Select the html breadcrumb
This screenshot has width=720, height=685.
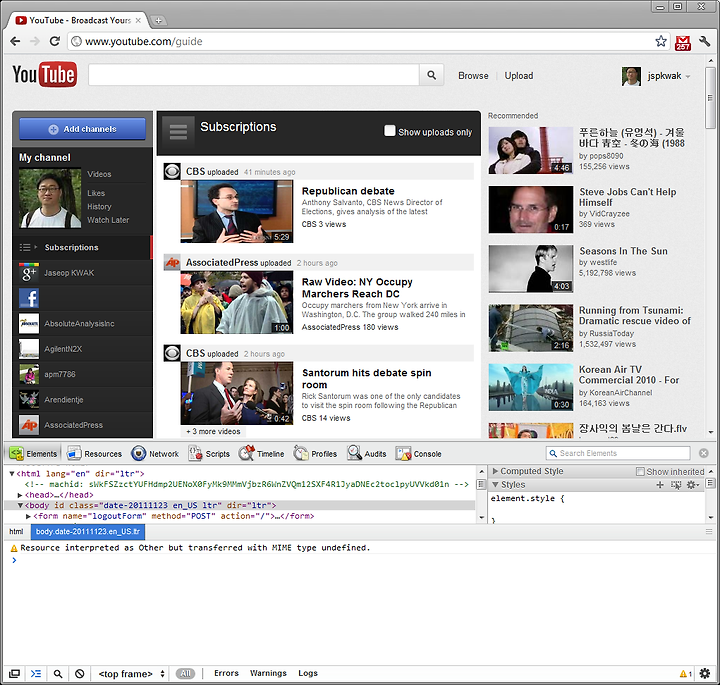click(16, 532)
